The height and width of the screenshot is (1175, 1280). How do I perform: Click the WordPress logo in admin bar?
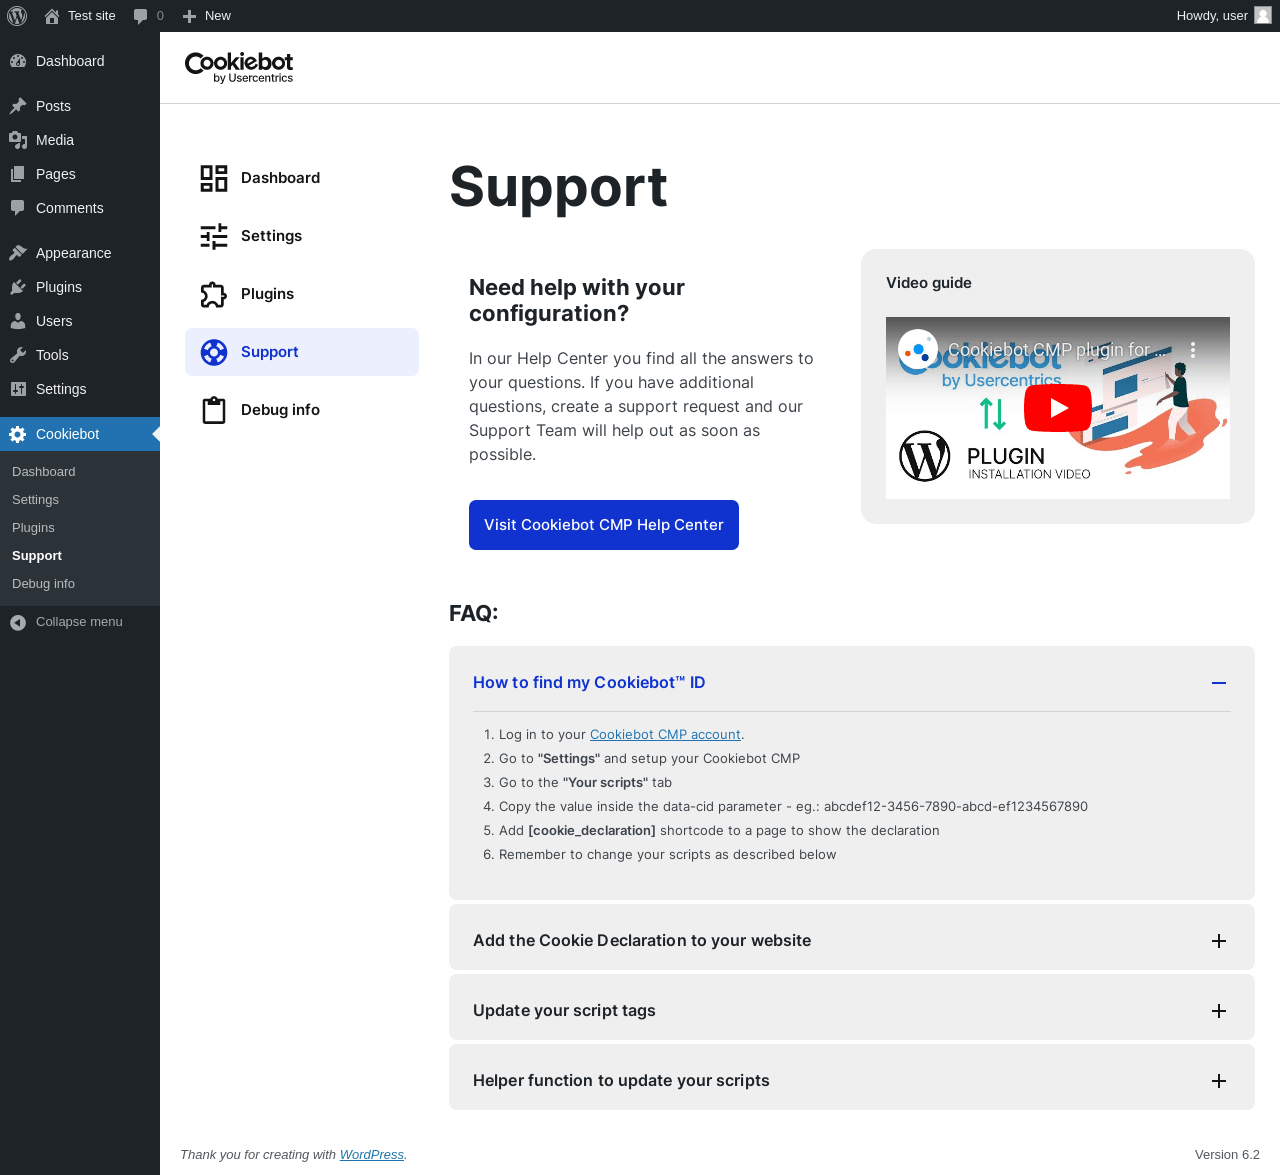[x=17, y=16]
